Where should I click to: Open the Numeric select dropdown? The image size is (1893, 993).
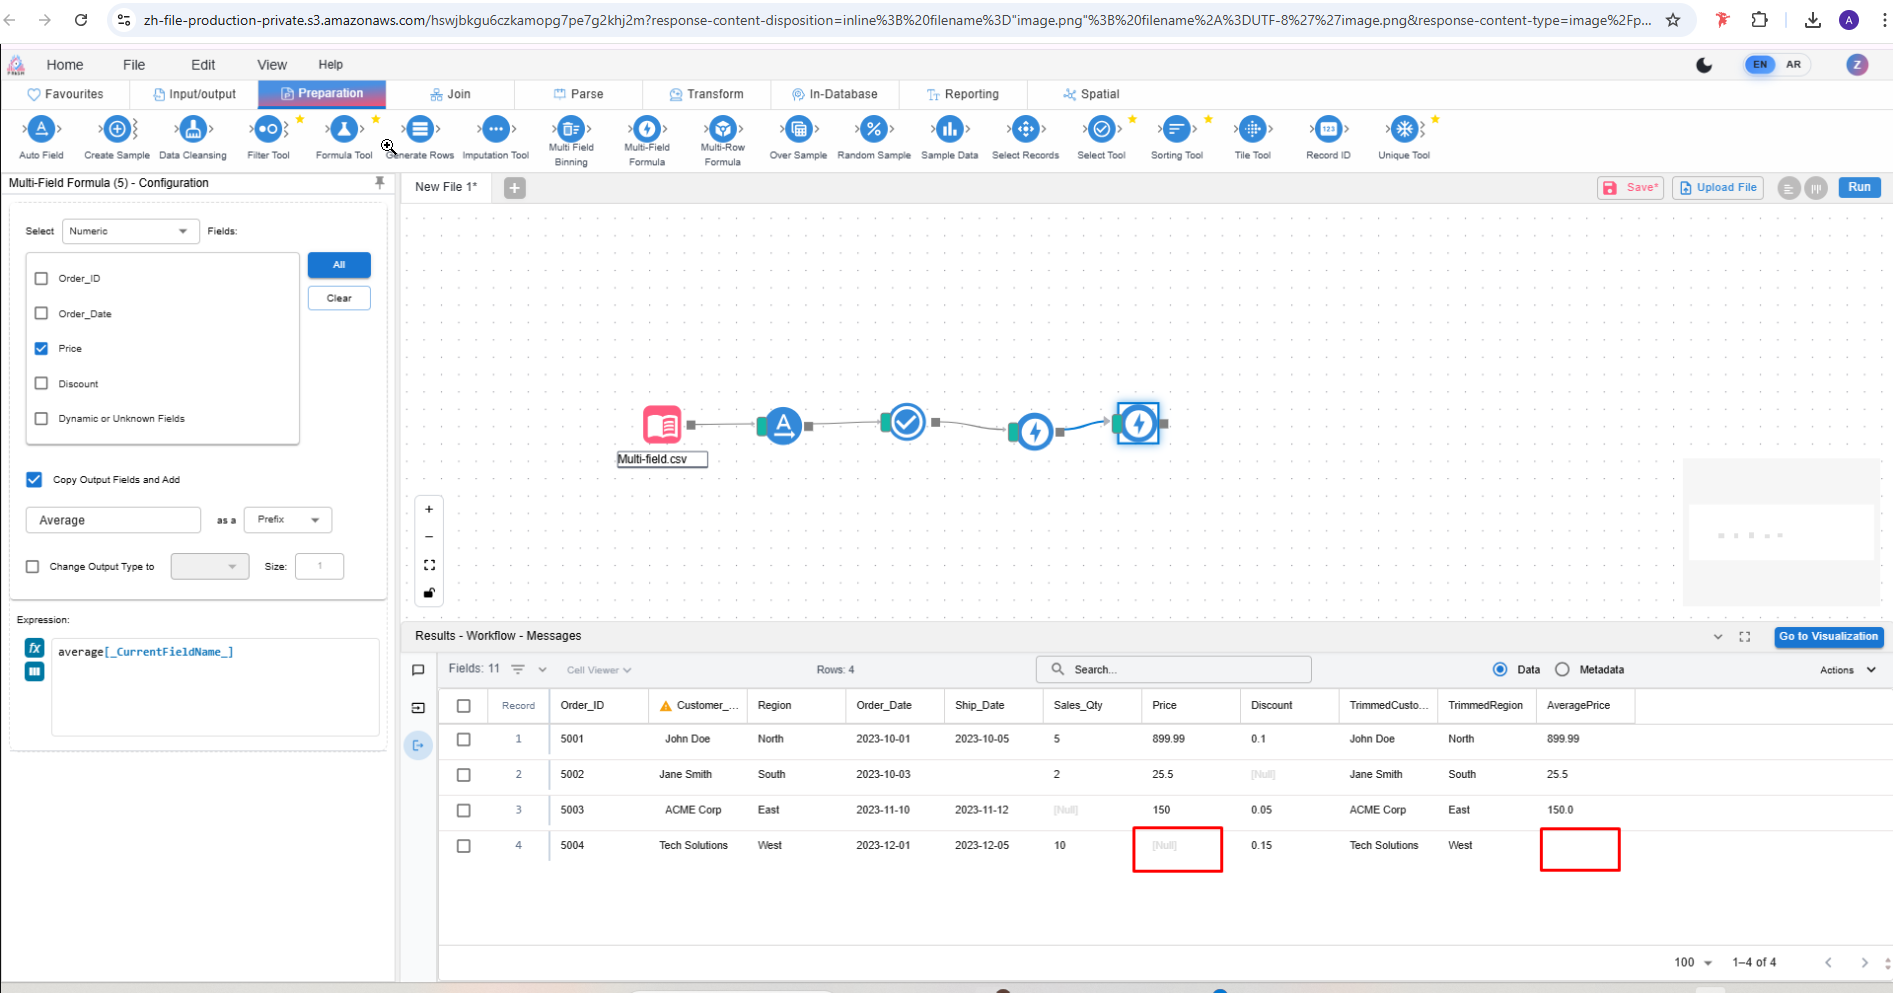[x=130, y=231]
